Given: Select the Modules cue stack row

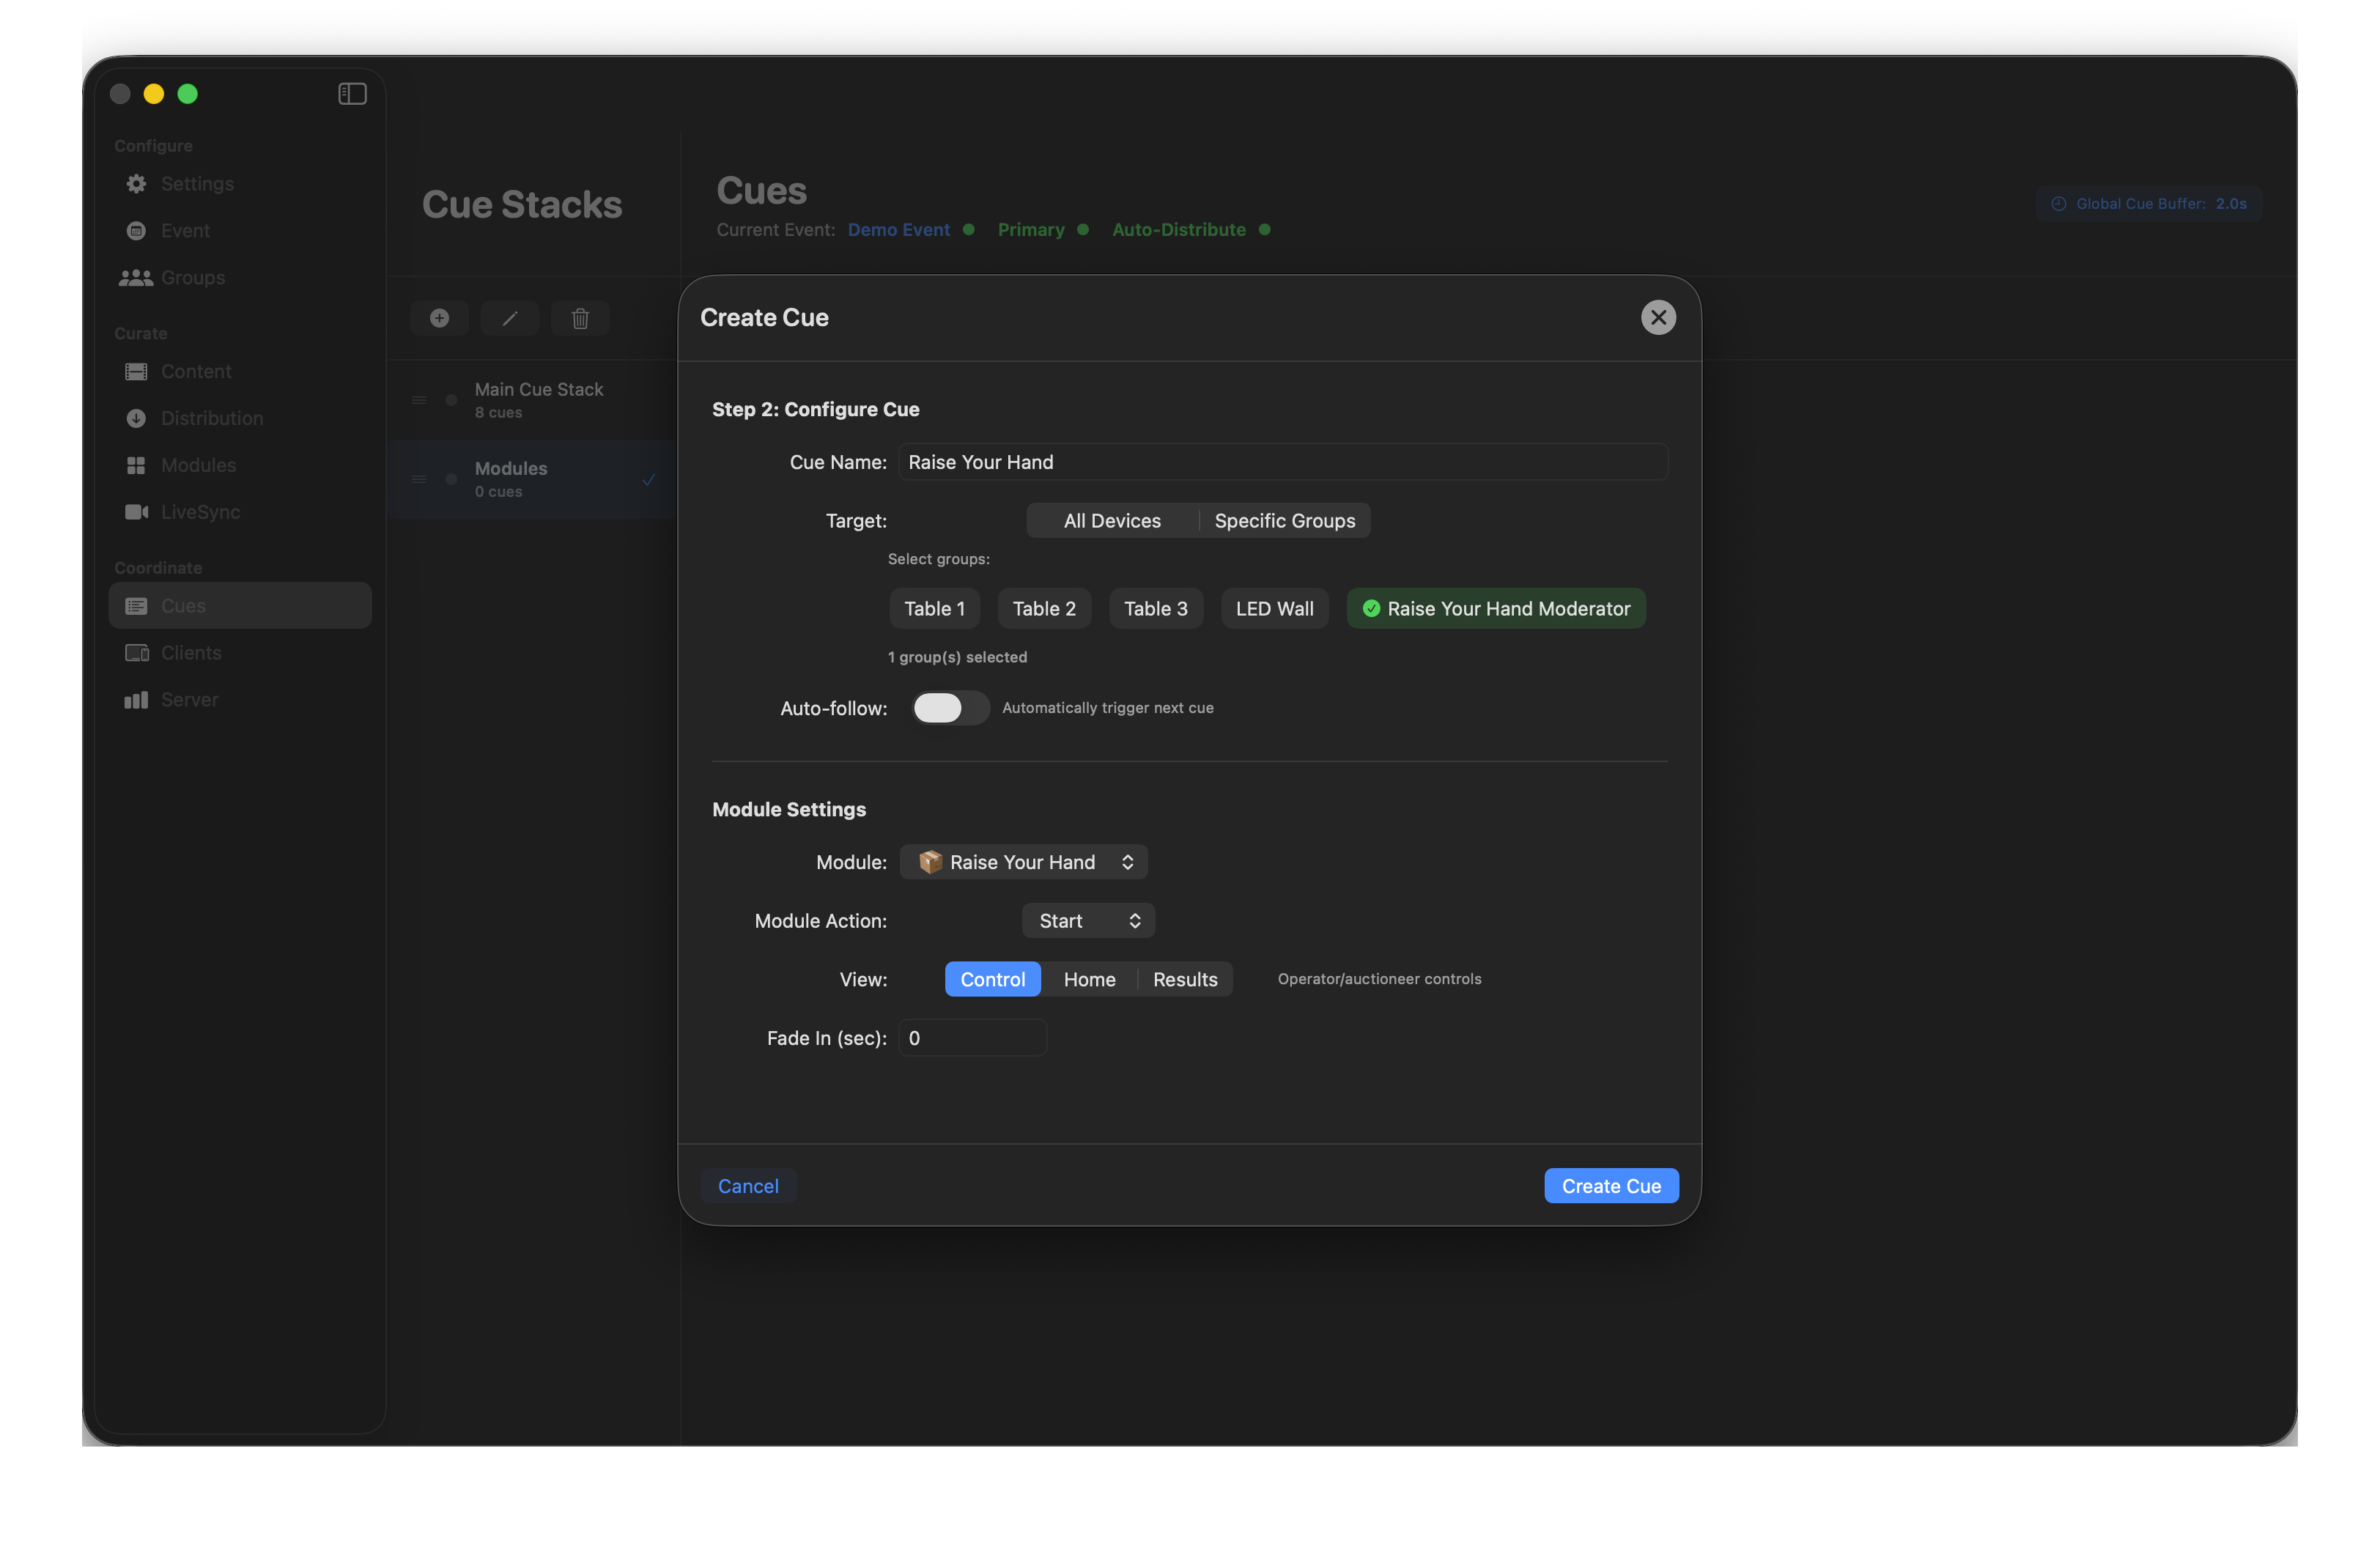Looking at the screenshot, I should [533, 479].
